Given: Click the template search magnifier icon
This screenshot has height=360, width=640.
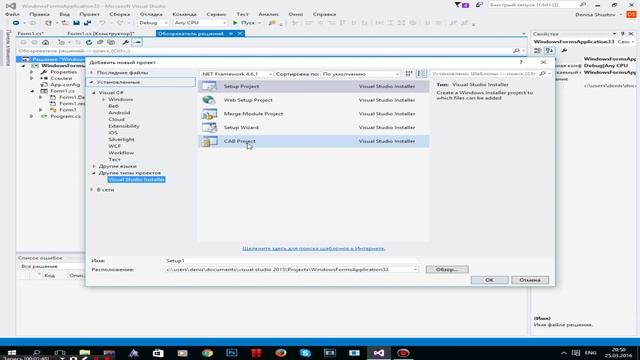Looking at the screenshot, I should pyautogui.click(x=542, y=74).
